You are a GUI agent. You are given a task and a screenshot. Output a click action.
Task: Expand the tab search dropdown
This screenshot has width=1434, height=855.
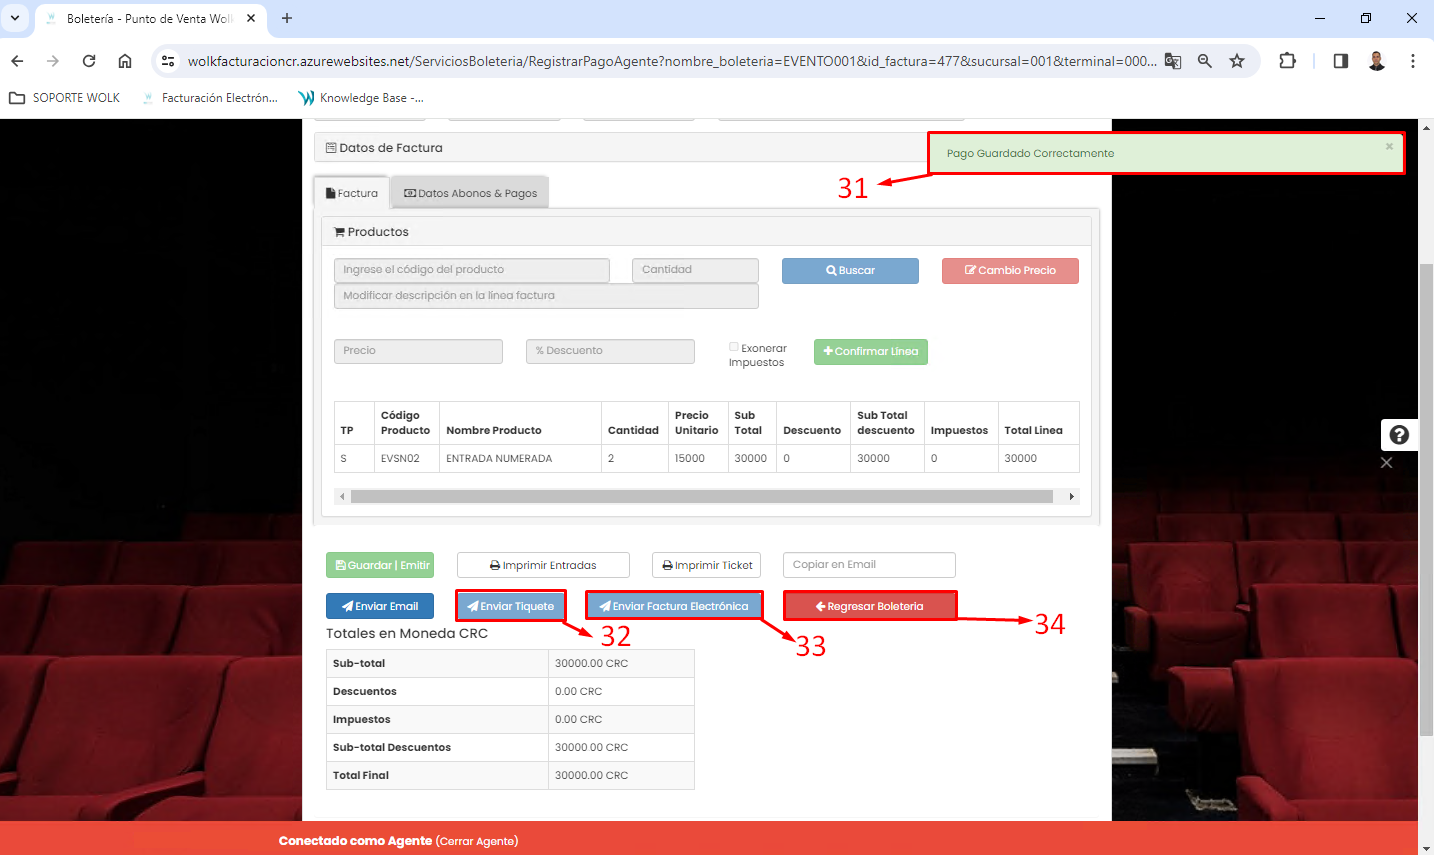tap(15, 18)
